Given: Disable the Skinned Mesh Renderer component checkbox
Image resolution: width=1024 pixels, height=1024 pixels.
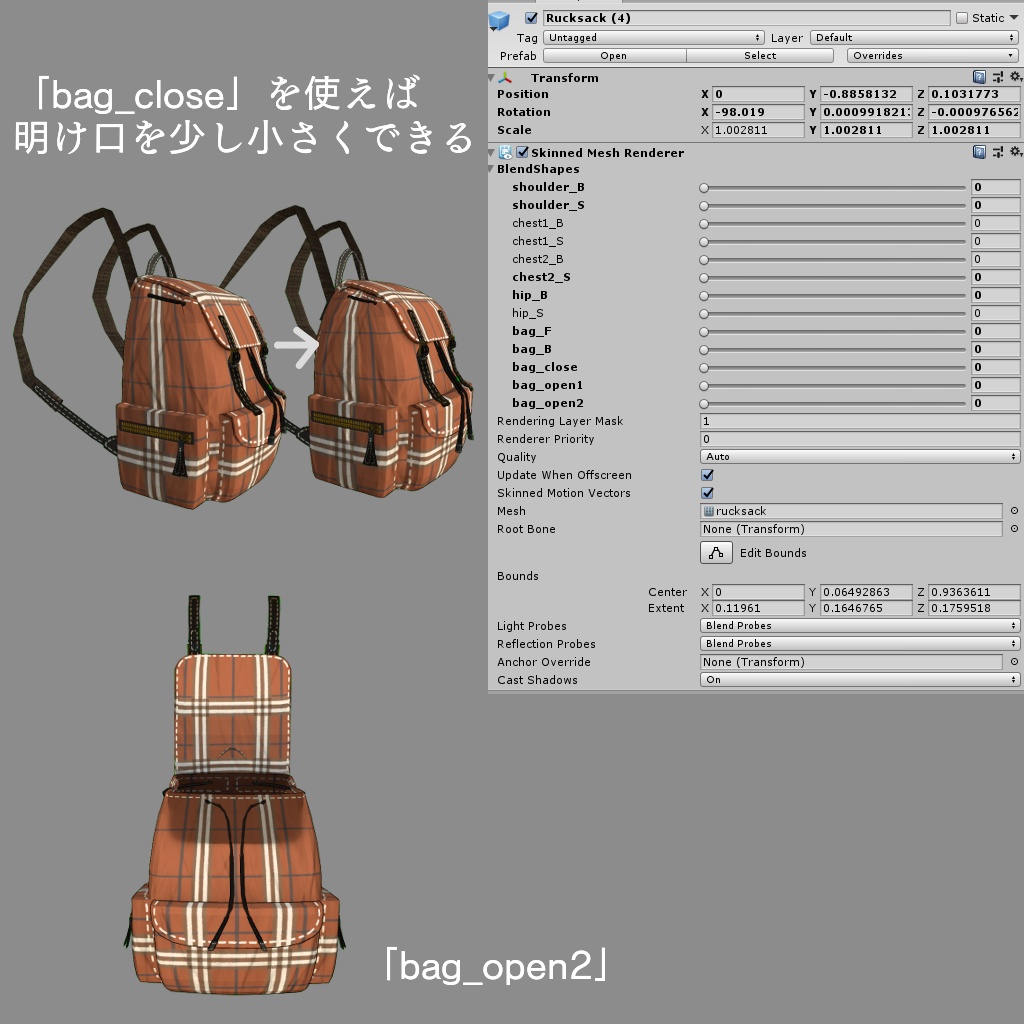Looking at the screenshot, I should [522, 152].
